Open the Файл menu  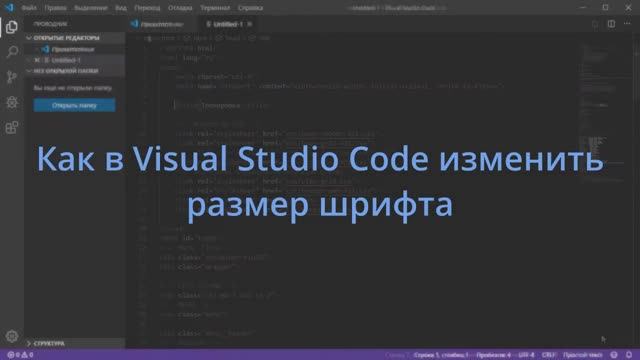(x=29, y=8)
